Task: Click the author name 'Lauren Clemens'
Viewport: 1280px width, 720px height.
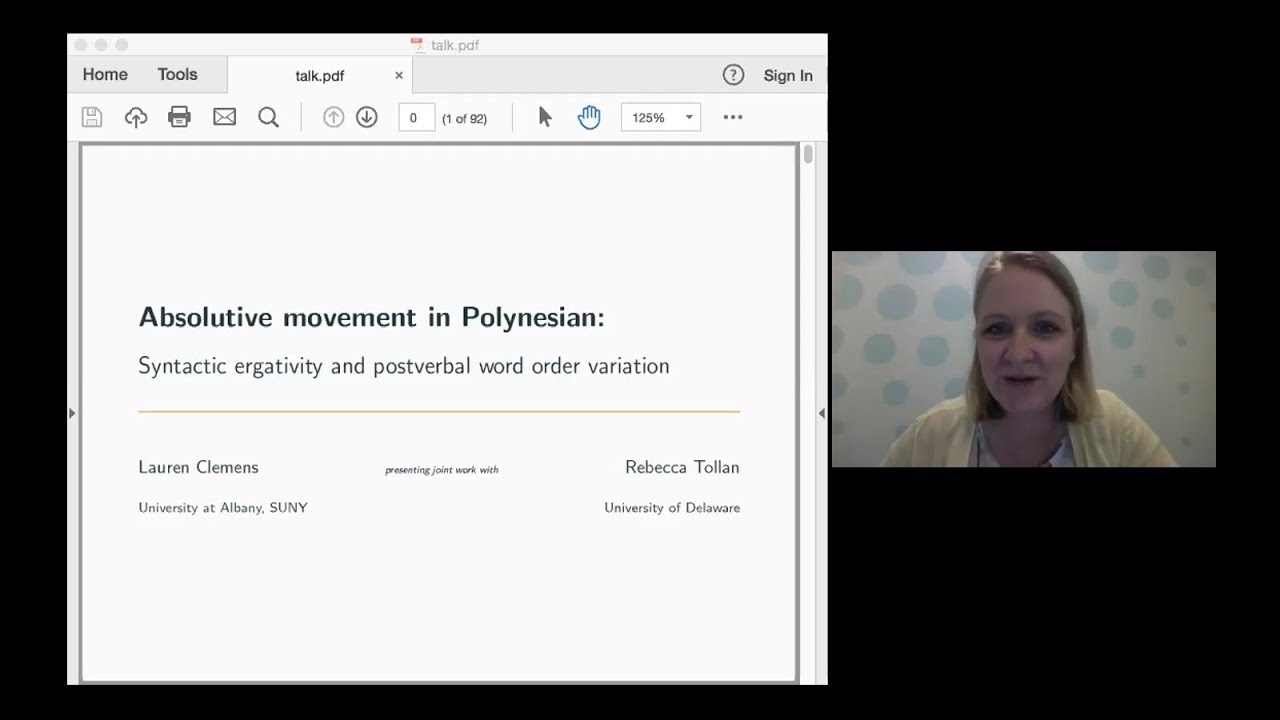Action: click(x=198, y=467)
